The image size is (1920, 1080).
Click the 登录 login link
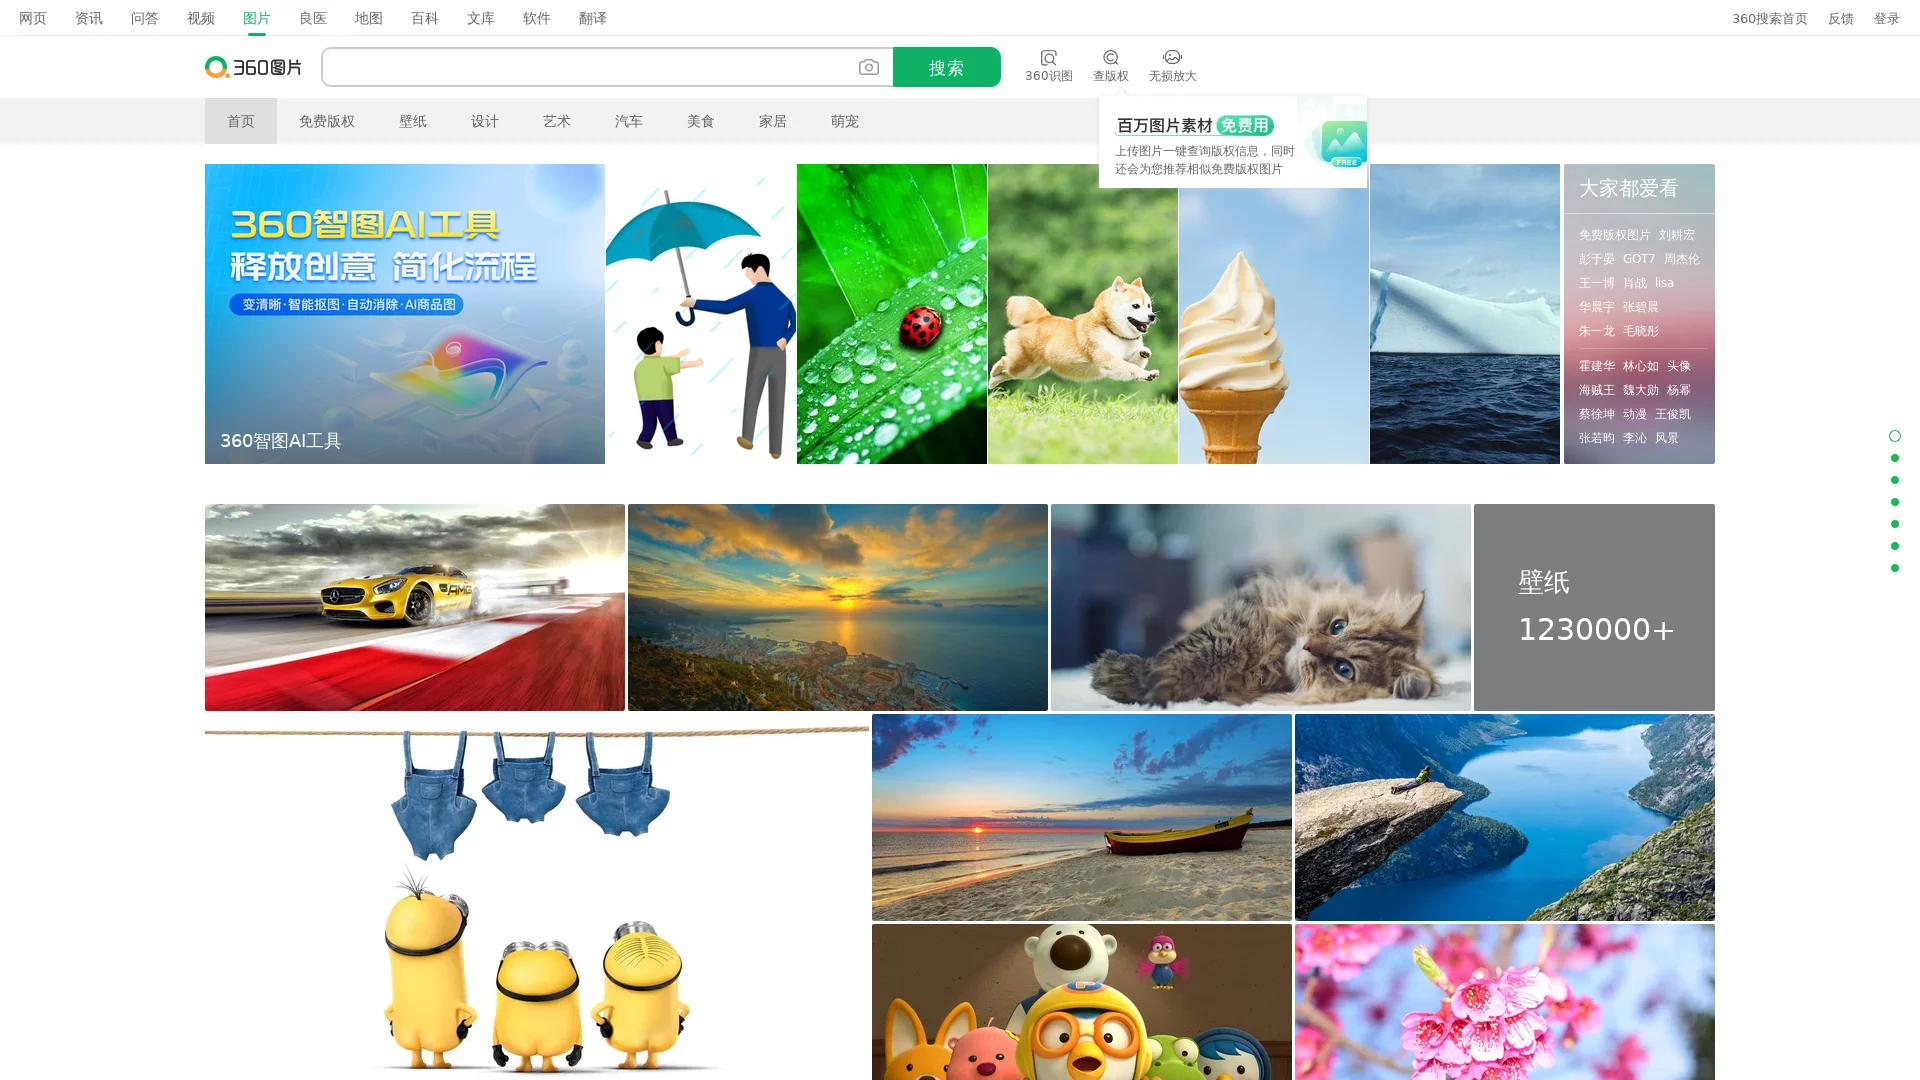(x=1886, y=18)
